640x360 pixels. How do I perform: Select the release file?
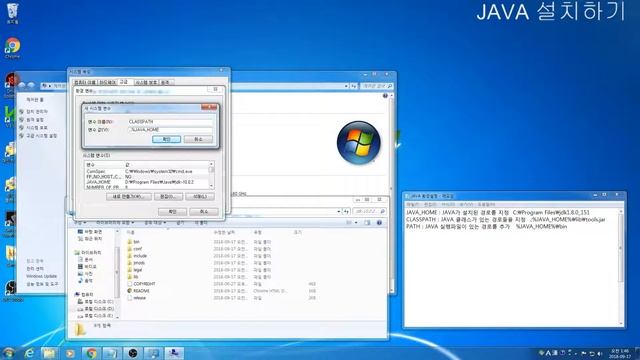(x=137, y=298)
